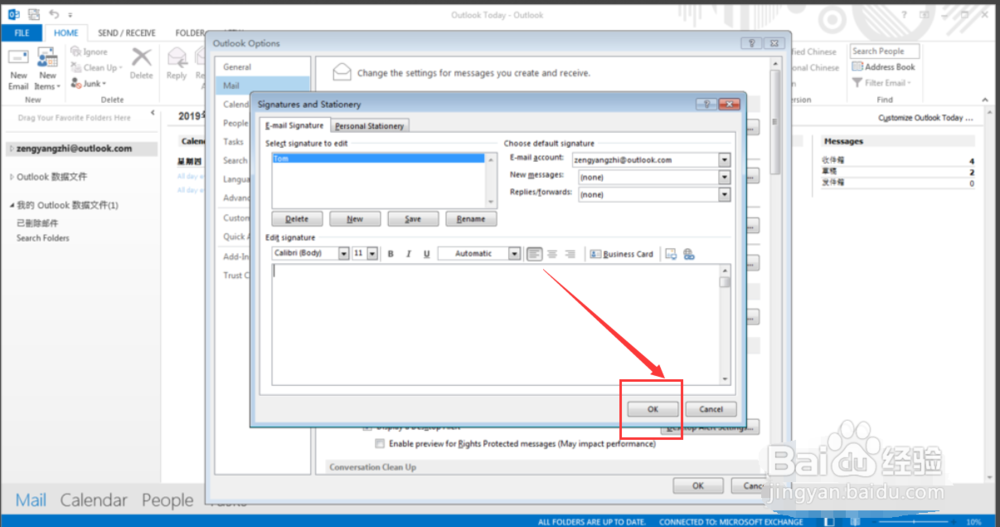Collapse the ribbon with the caret icon
Screen dimensions: 1000x527
(985, 100)
